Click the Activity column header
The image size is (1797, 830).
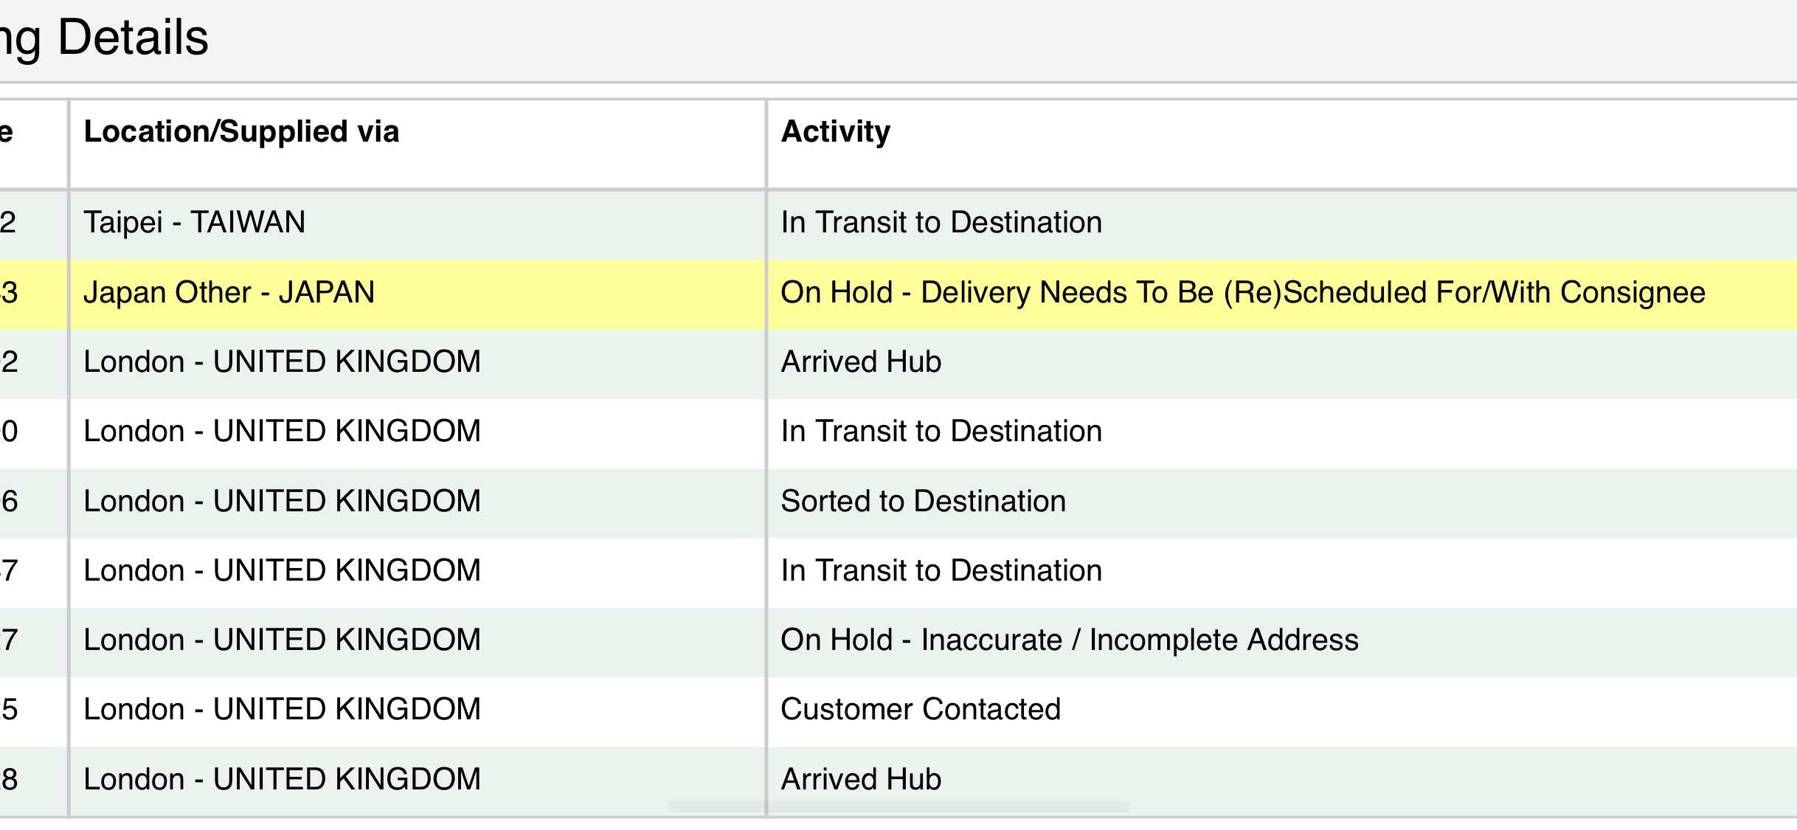[835, 132]
